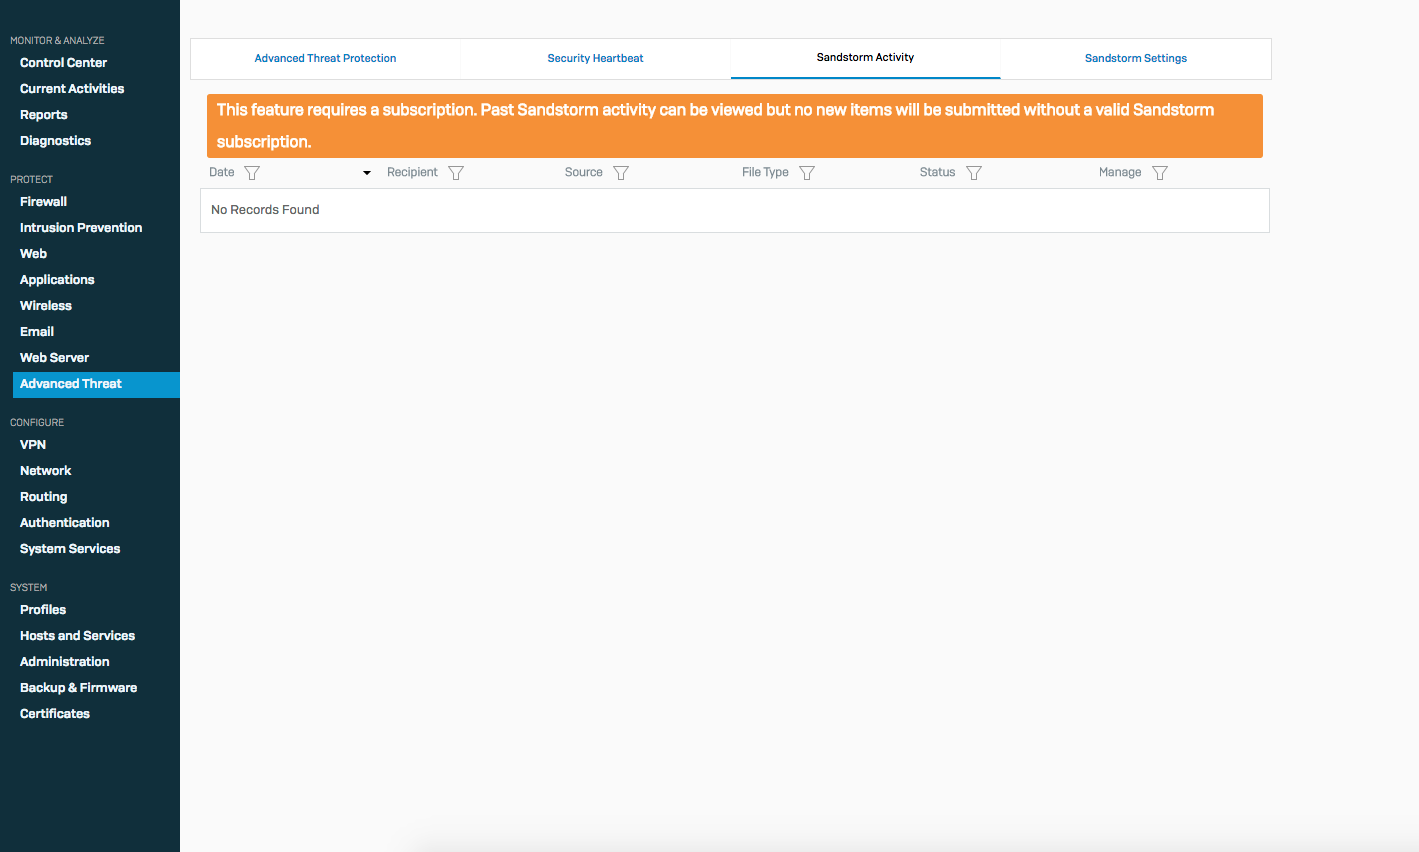1419x852 pixels.
Task: Toggle the Date column sort arrow
Action: 367,173
